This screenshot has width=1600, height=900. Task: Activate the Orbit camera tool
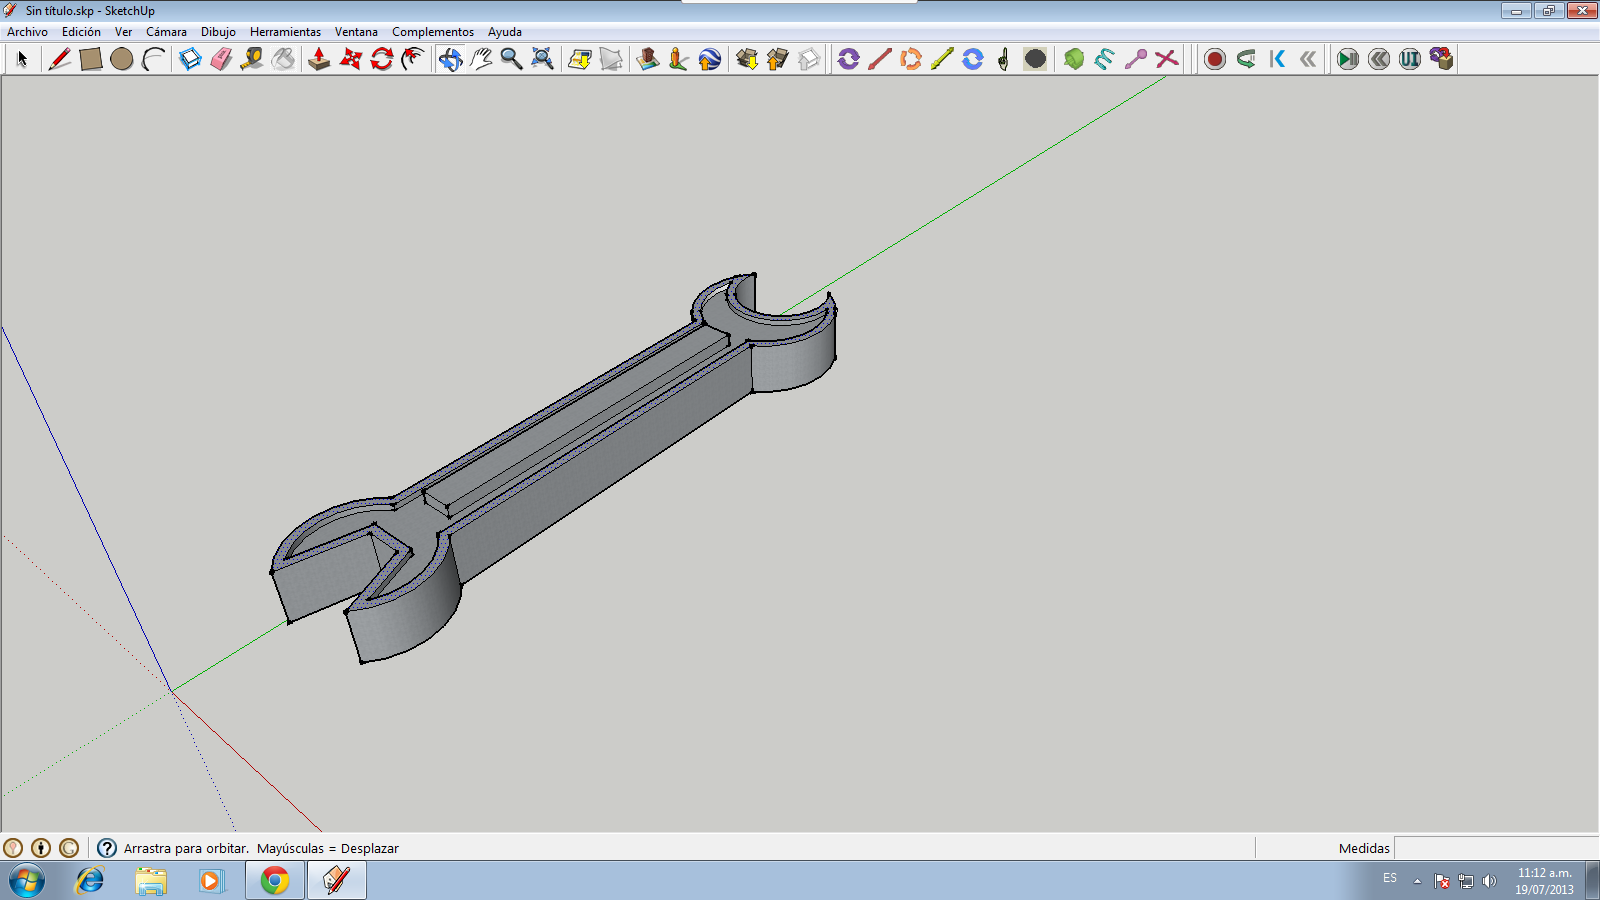point(450,59)
